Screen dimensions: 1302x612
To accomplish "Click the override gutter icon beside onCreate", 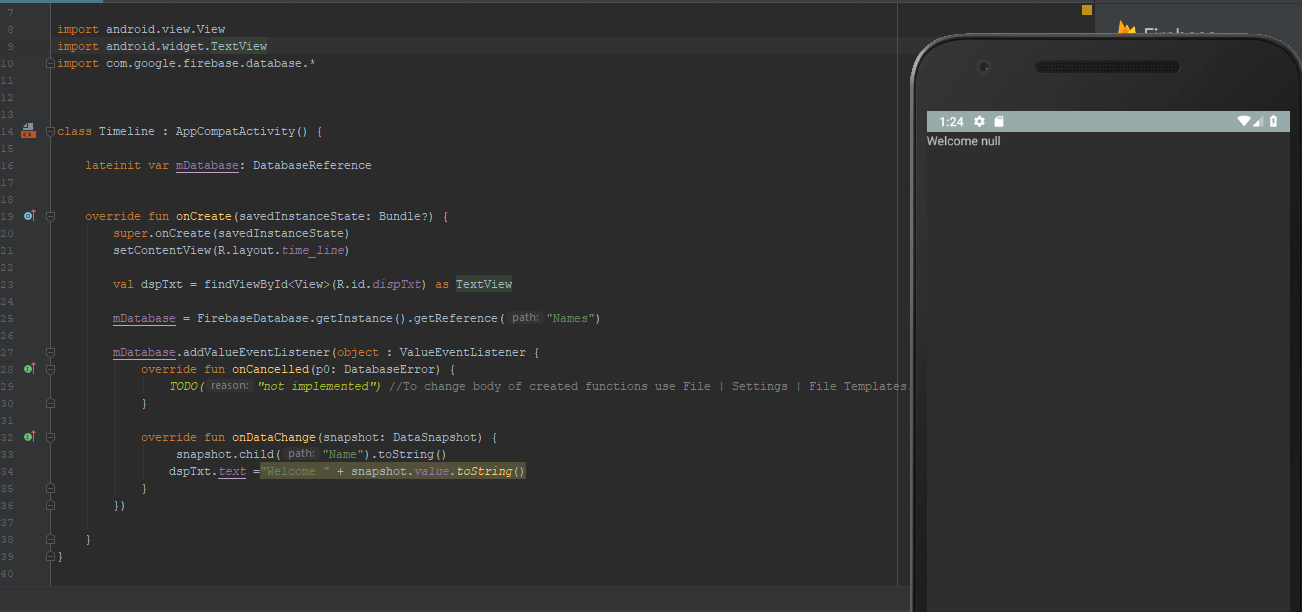I will click(x=29, y=215).
